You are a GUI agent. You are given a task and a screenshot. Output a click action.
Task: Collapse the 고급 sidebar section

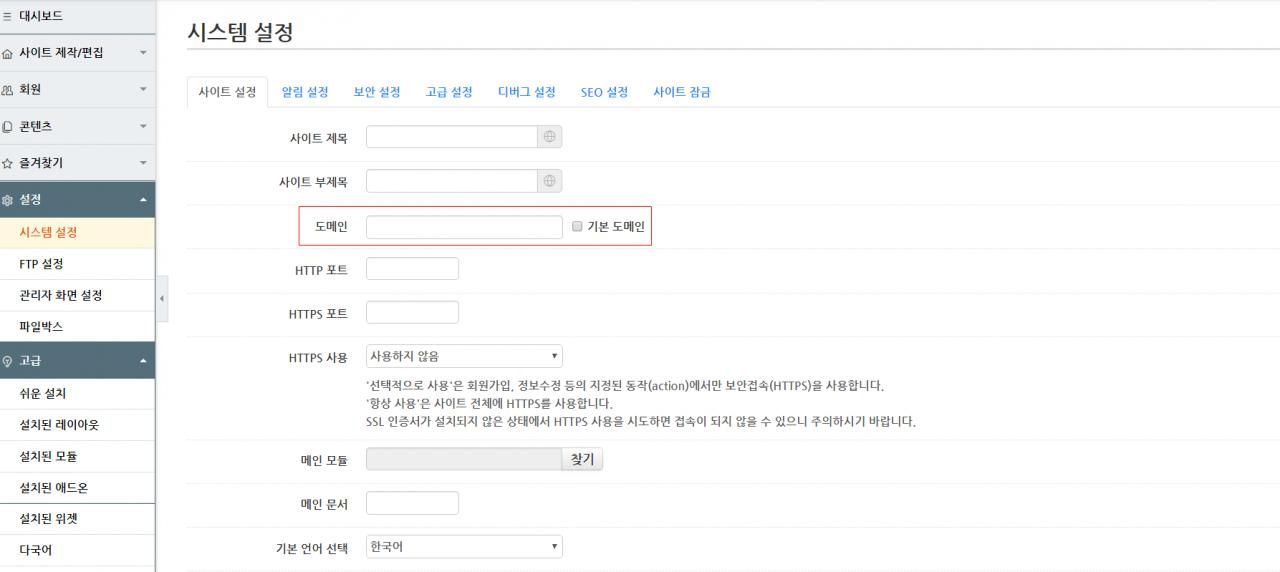tap(143, 360)
